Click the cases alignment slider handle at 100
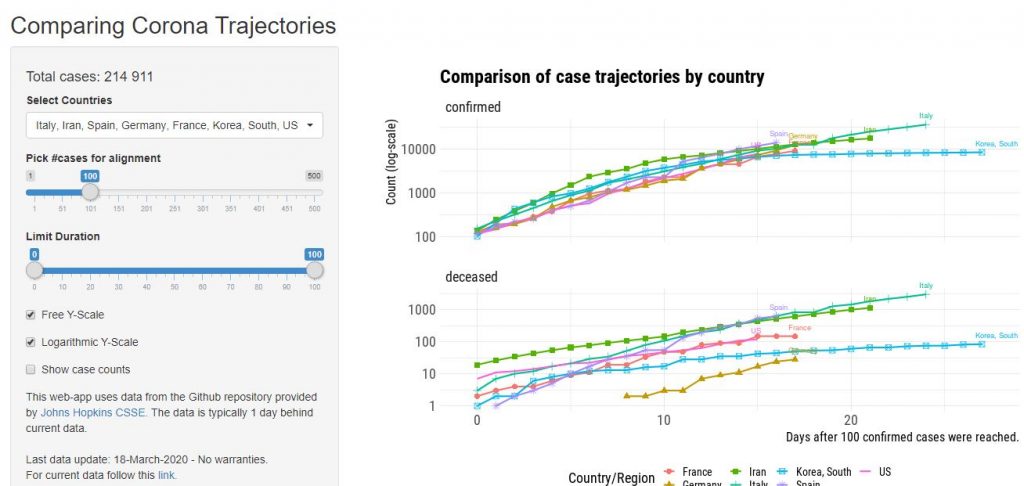The width and height of the screenshot is (1024, 486). [90, 191]
